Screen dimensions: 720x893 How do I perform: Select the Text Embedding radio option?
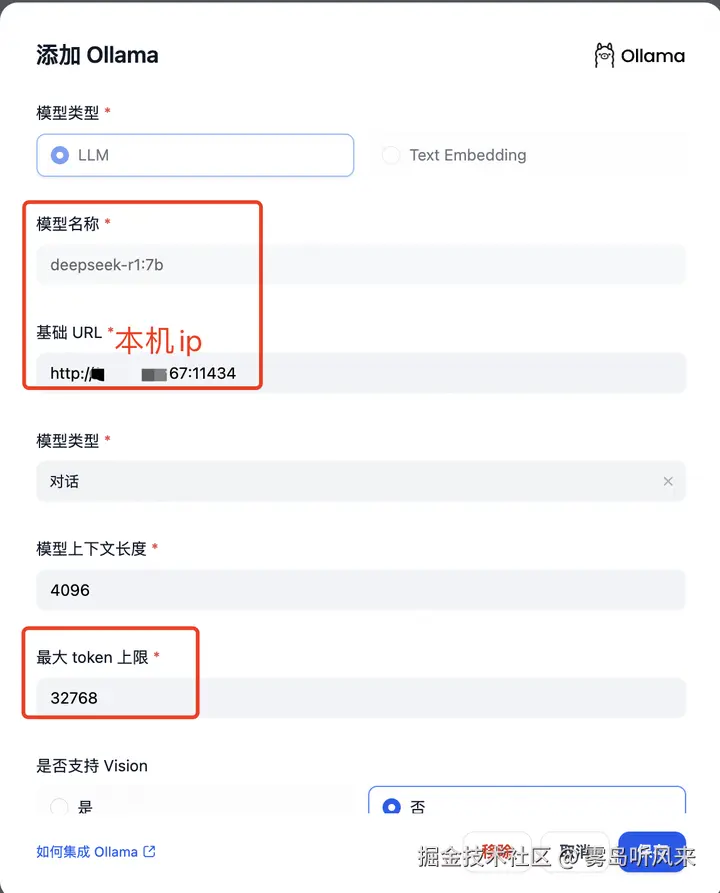pos(389,155)
